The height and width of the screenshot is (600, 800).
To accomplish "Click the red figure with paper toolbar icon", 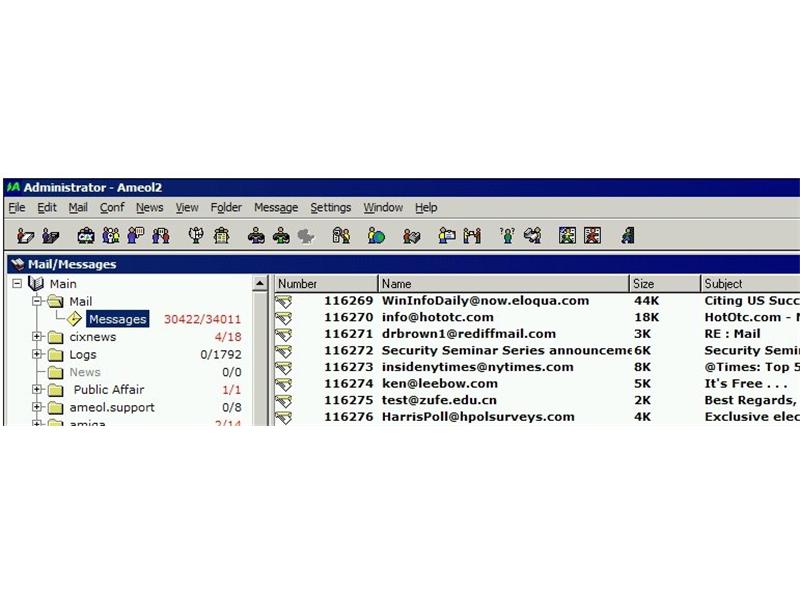I will (x=25, y=236).
